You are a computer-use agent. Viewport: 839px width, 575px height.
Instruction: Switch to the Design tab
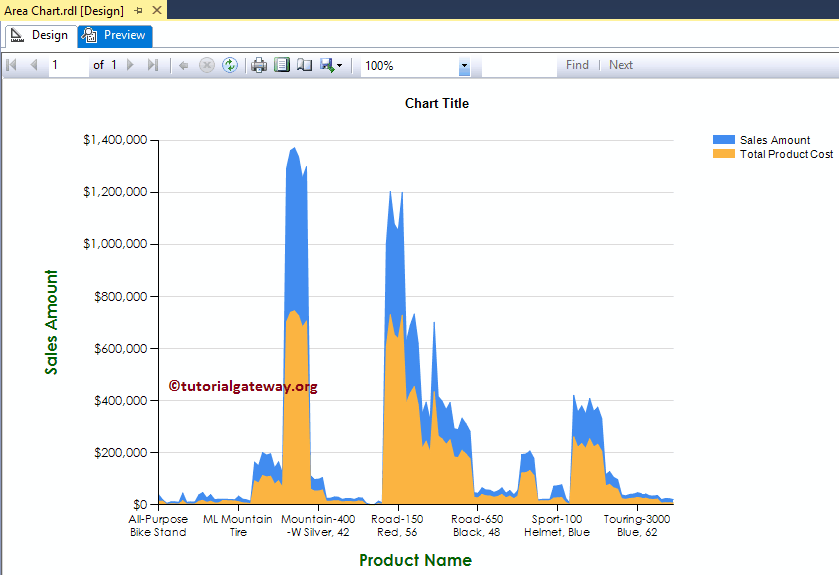pos(40,35)
